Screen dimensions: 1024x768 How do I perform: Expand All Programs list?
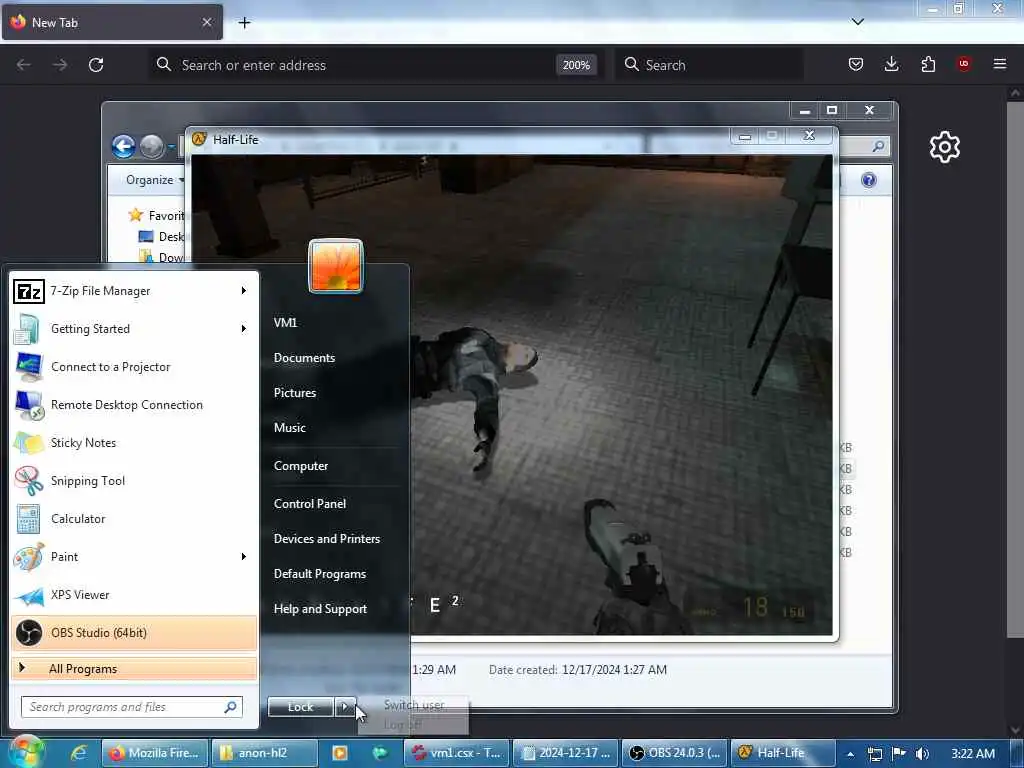pyautogui.click(x=134, y=669)
